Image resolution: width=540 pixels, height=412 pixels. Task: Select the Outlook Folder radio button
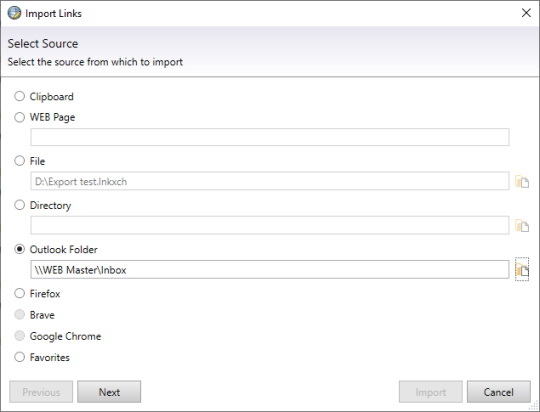[20, 249]
